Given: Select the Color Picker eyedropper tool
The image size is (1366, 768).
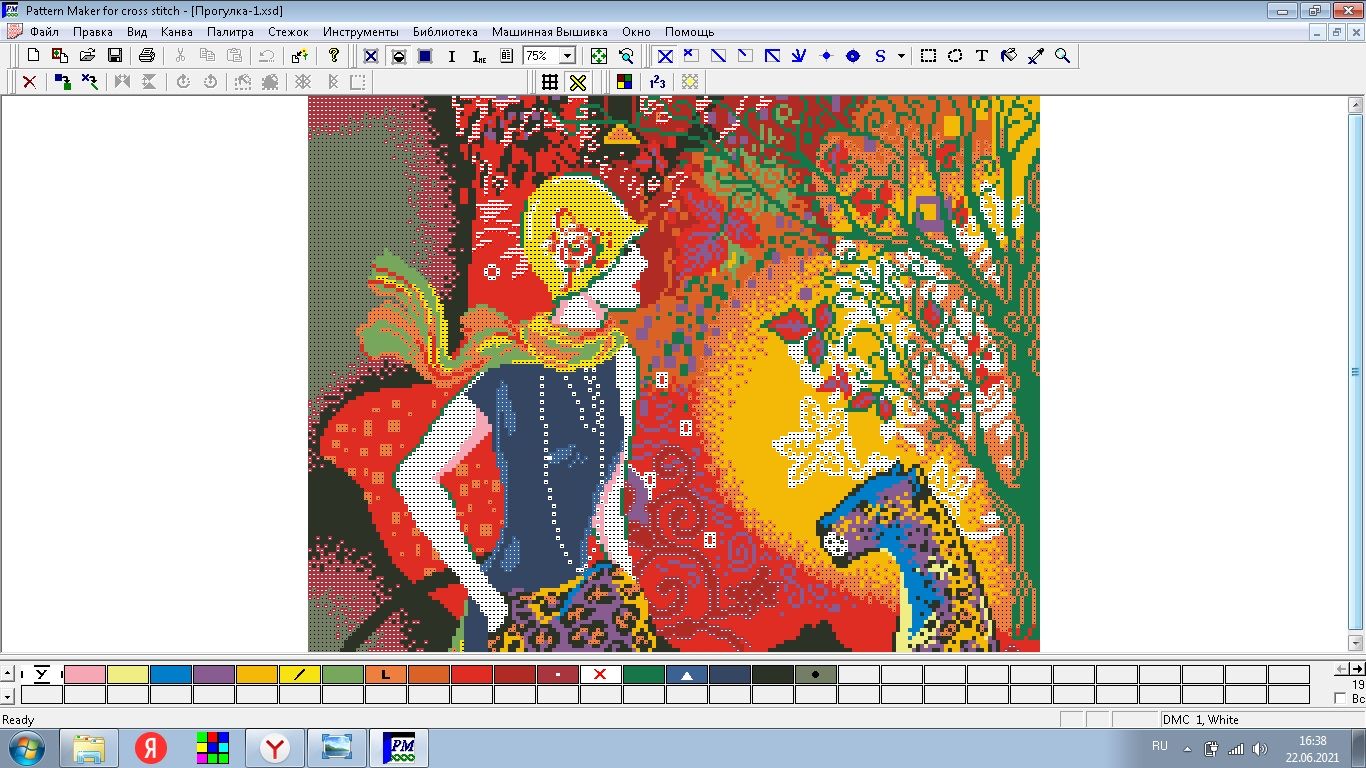Looking at the screenshot, I should tap(1036, 56).
